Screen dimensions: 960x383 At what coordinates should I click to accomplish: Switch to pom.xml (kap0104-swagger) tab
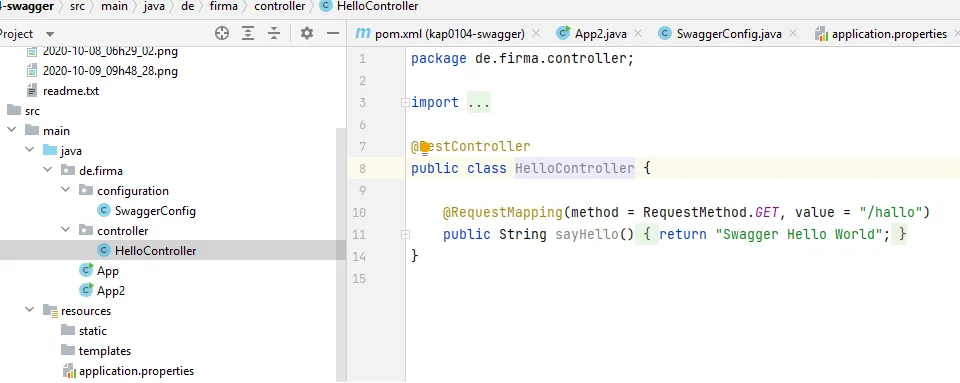coord(449,34)
